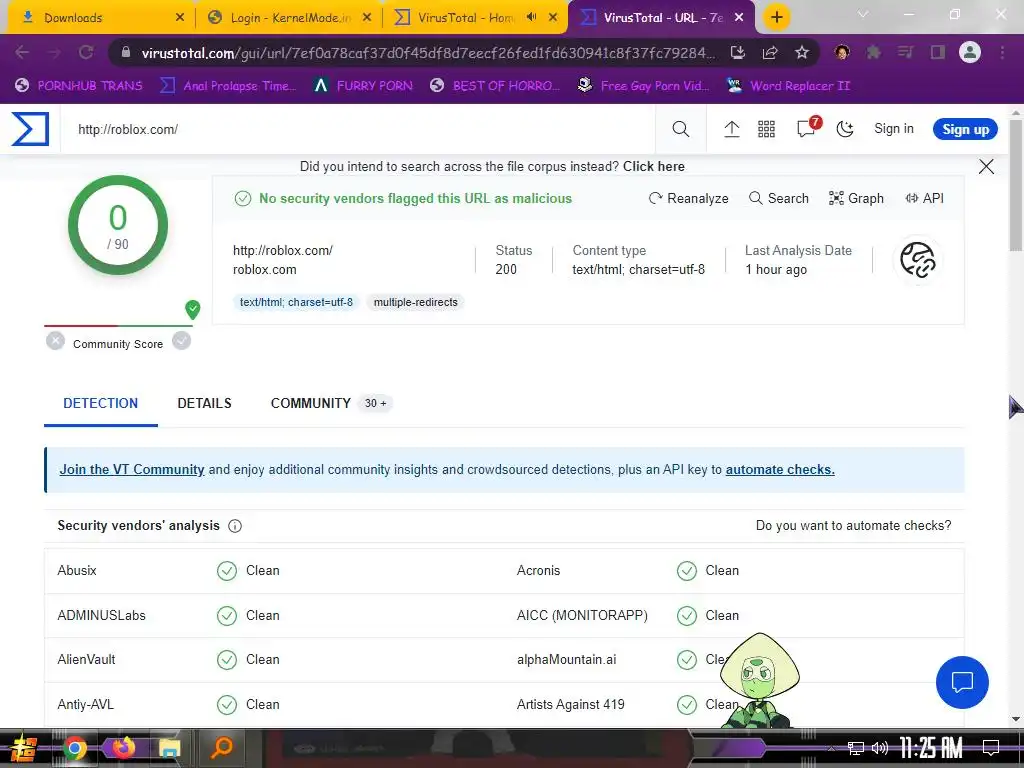
Task: Click the community score marker pin
Action: tap(193, 310)
